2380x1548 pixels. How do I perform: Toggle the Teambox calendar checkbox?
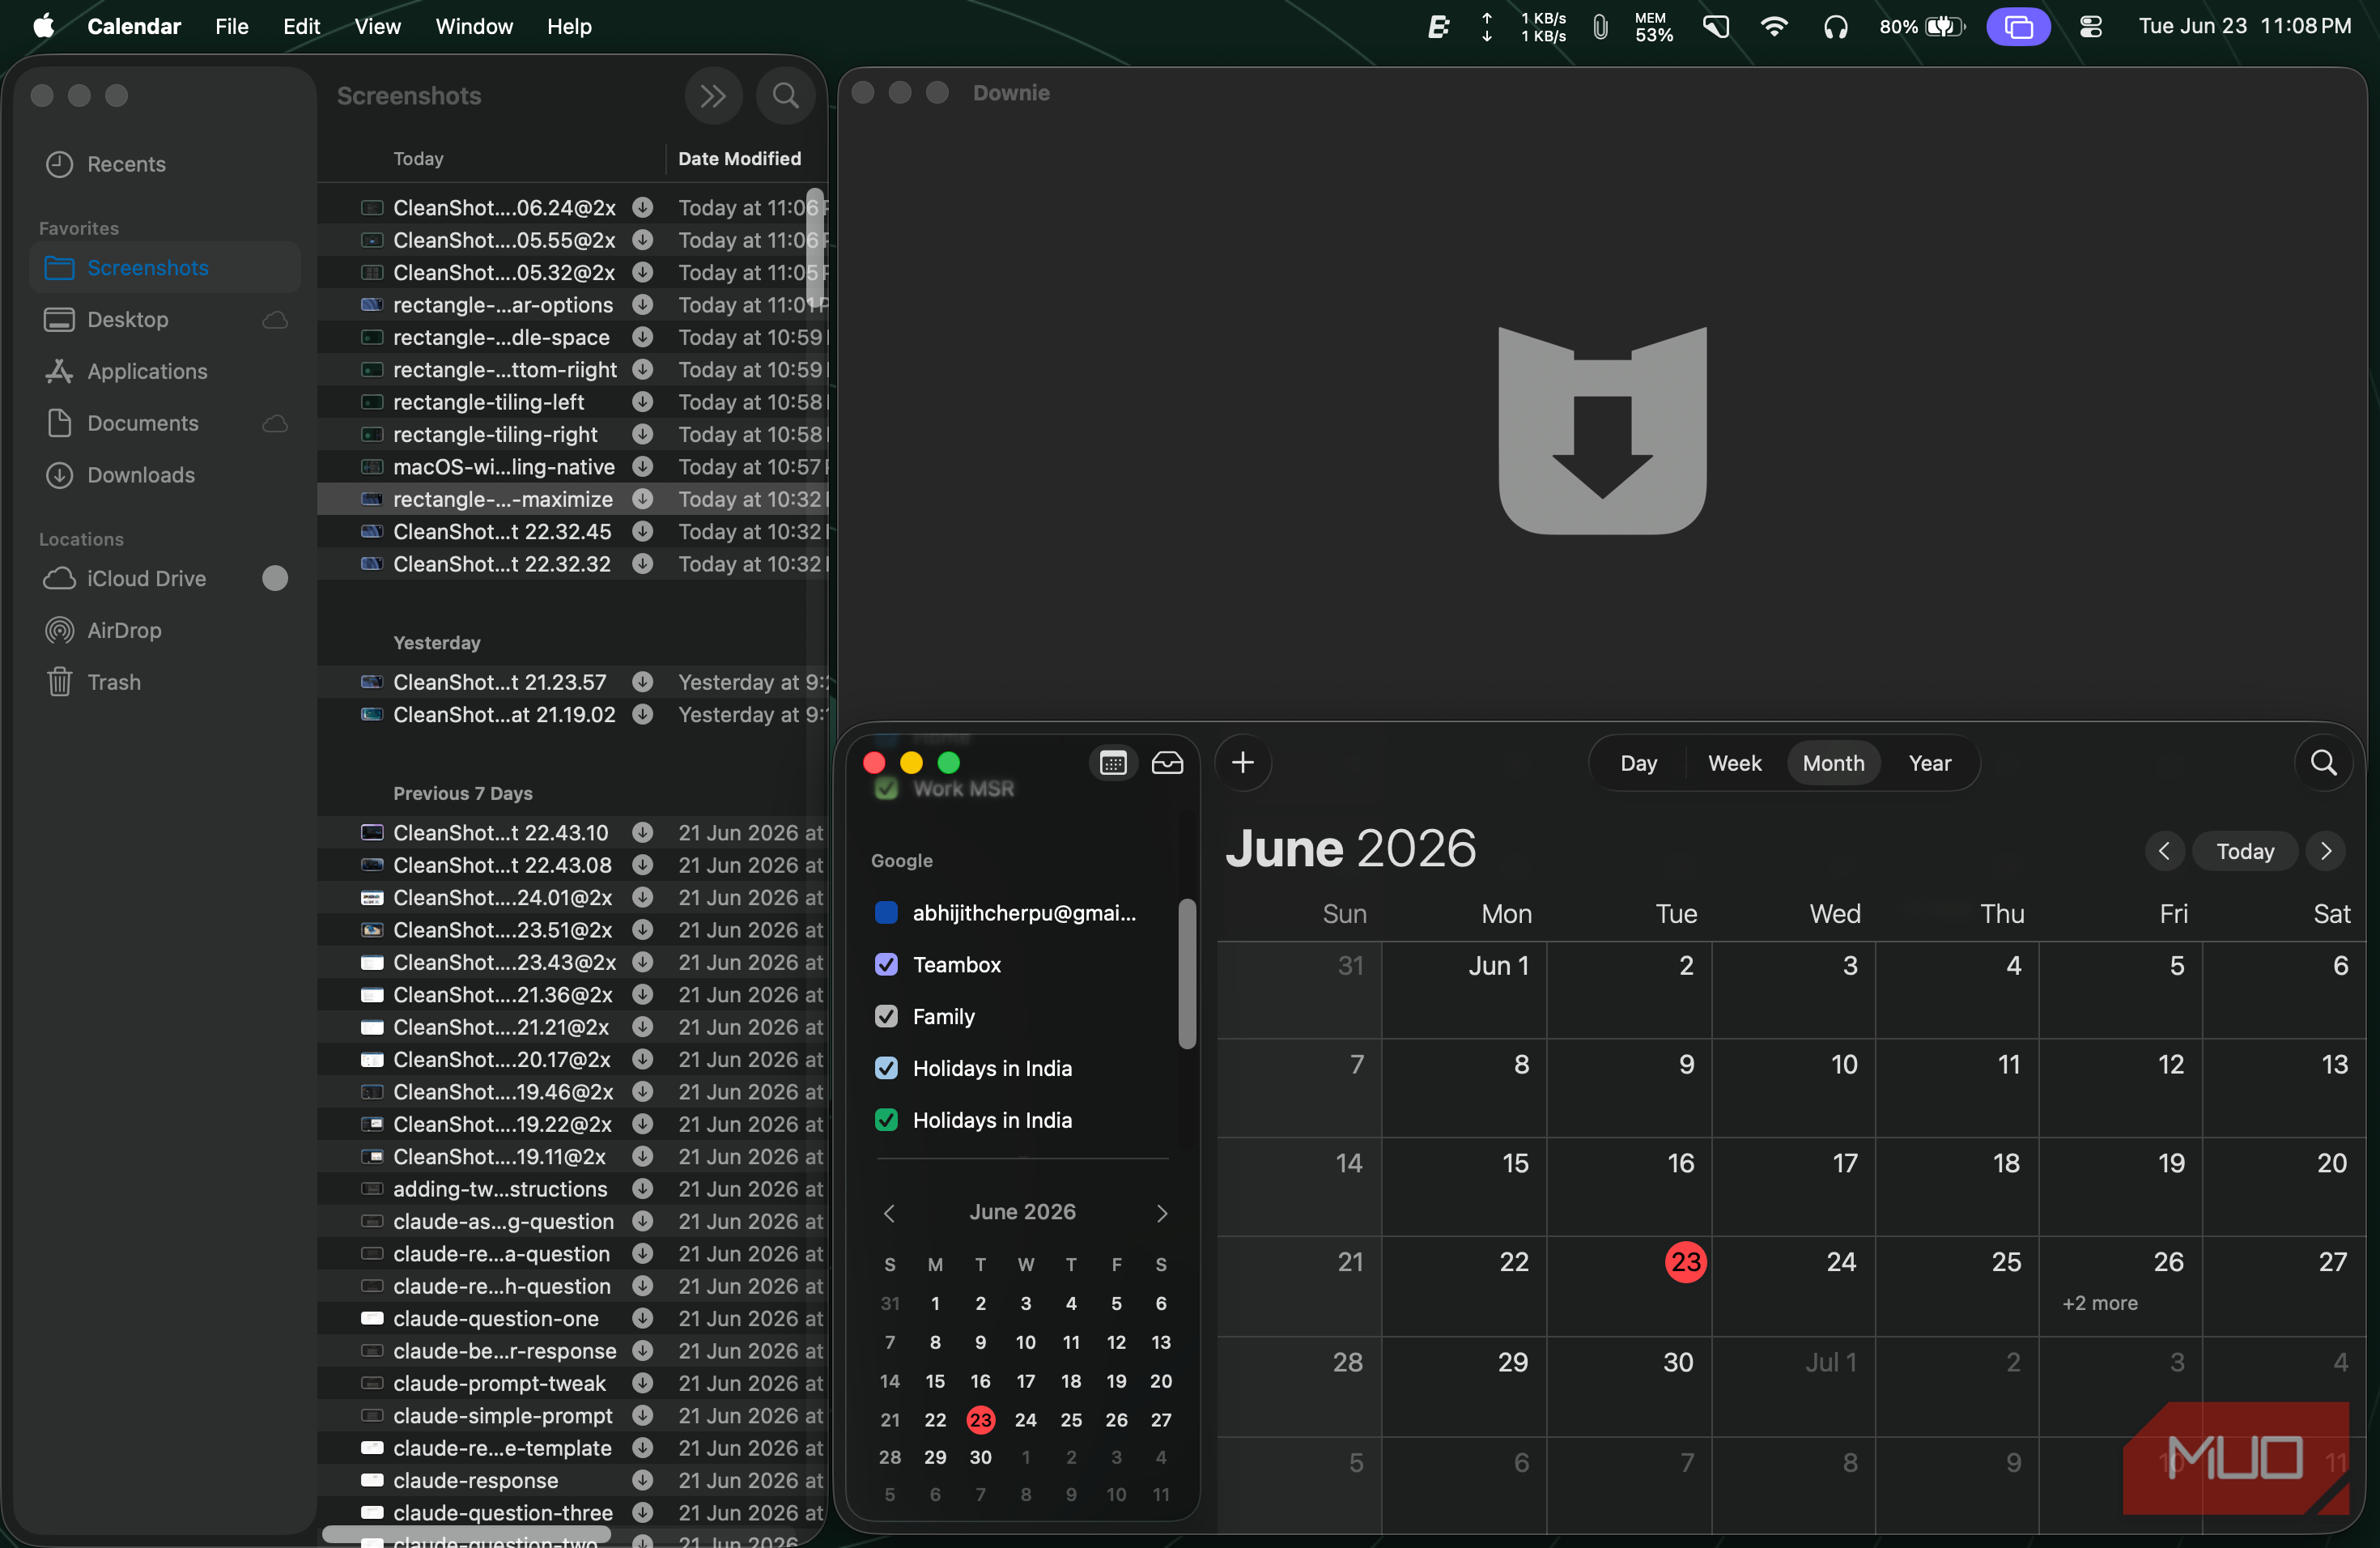tap(886, 964)
